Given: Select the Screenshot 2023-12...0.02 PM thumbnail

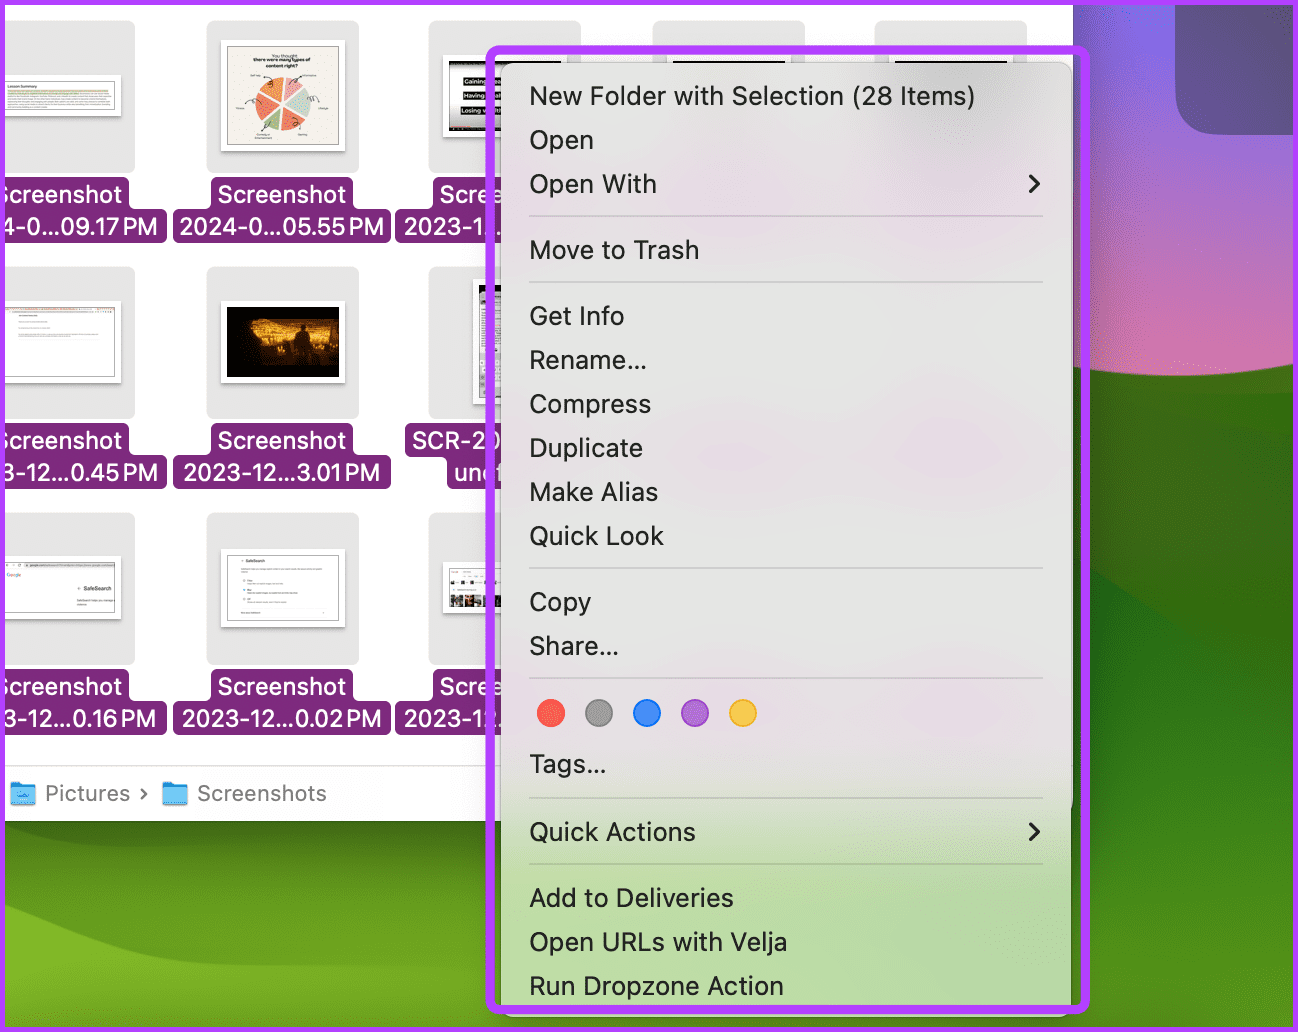Looking at the screenshot, I should point(283,588).
